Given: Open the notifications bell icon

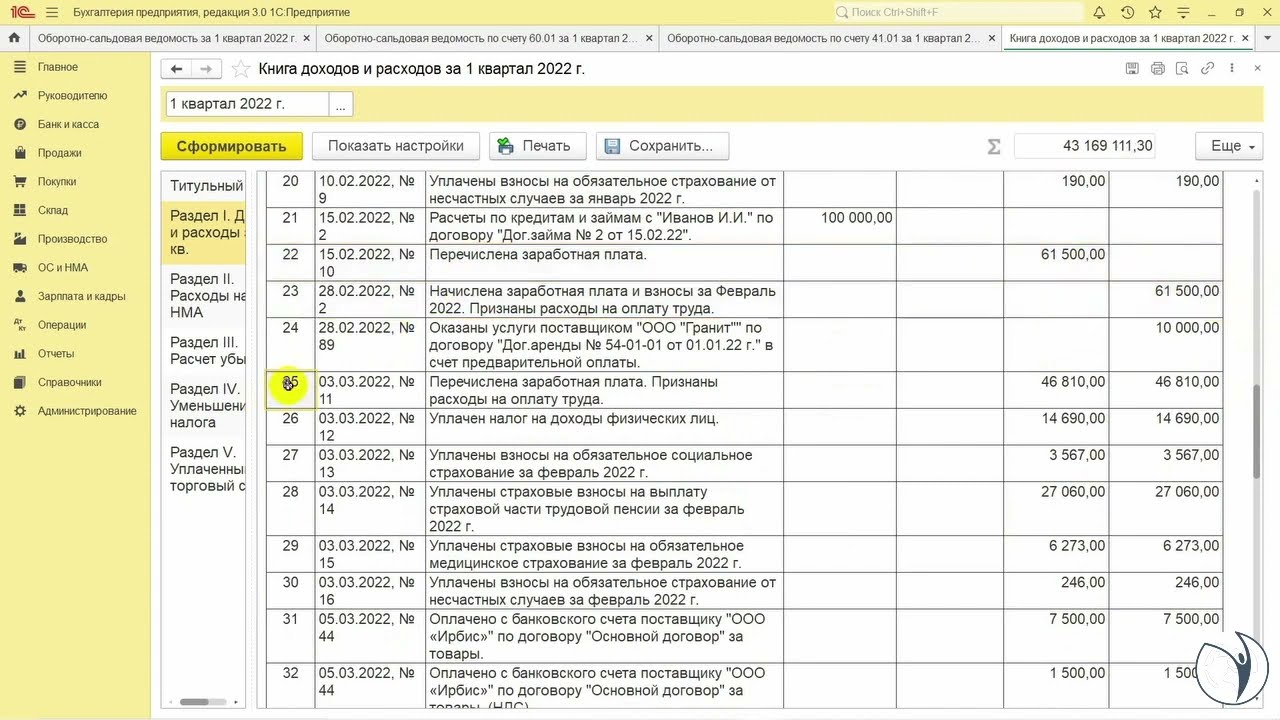Looking at the screenshot, I should (x=1099, y=12).
